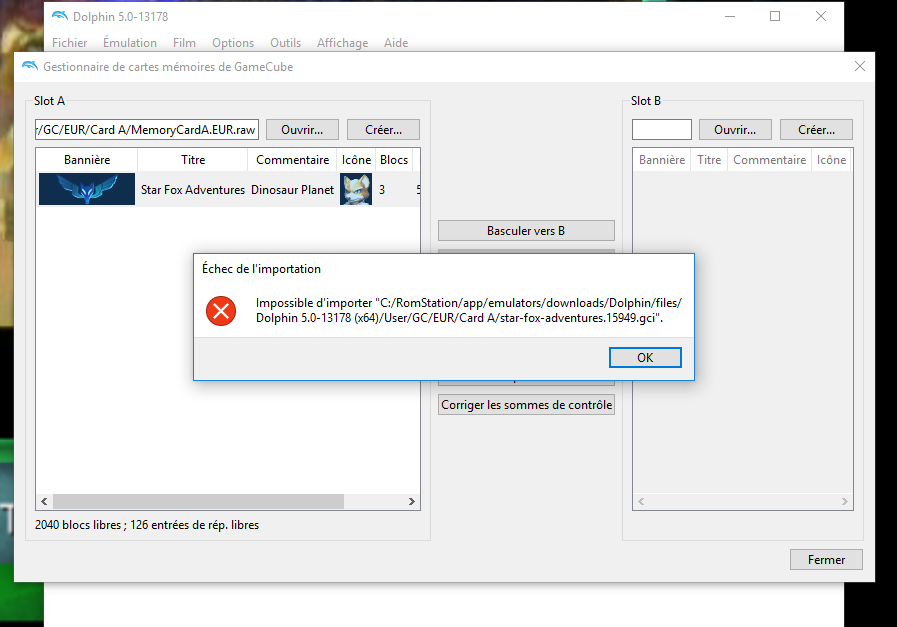Click the red error icon in the dialog
Screen dimensions: 897x627
coord(221,311)
